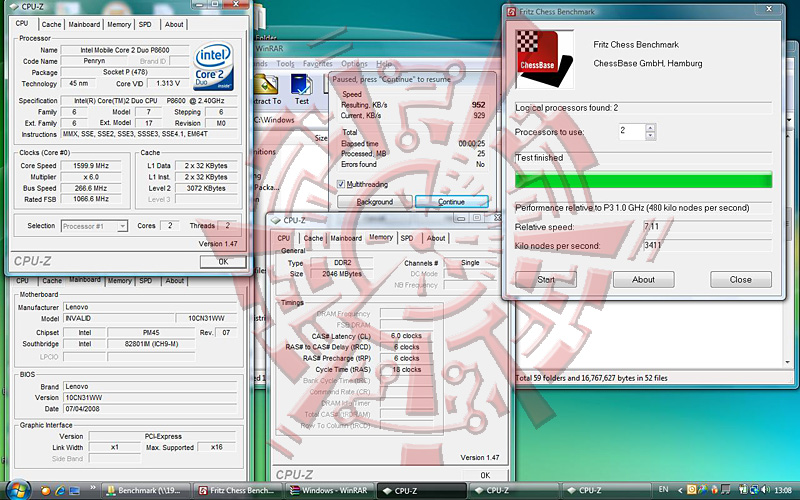Click the Show Desktop Quick Launch icon

[74, 491]
